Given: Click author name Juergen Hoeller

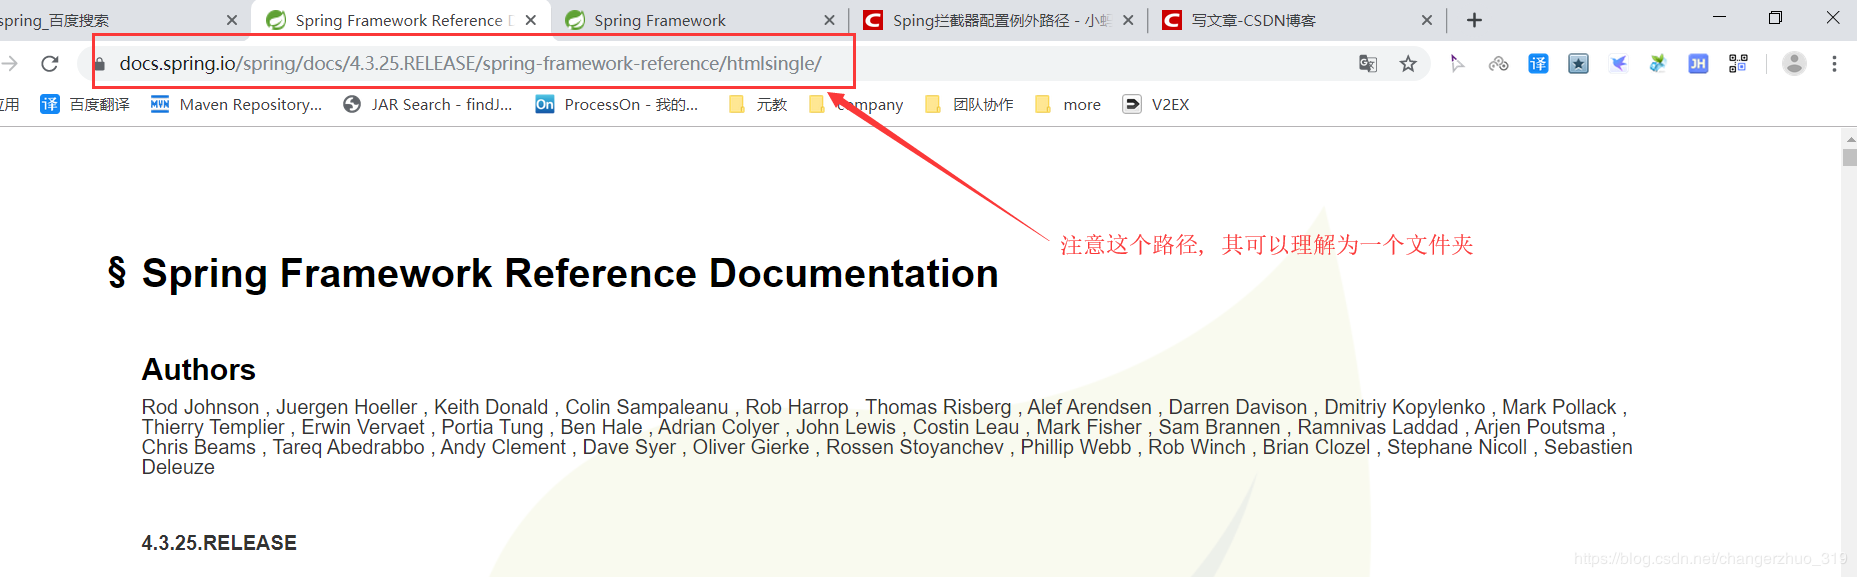Looking at the screenshot, I should pyautogui.click(x=347, y=407).
